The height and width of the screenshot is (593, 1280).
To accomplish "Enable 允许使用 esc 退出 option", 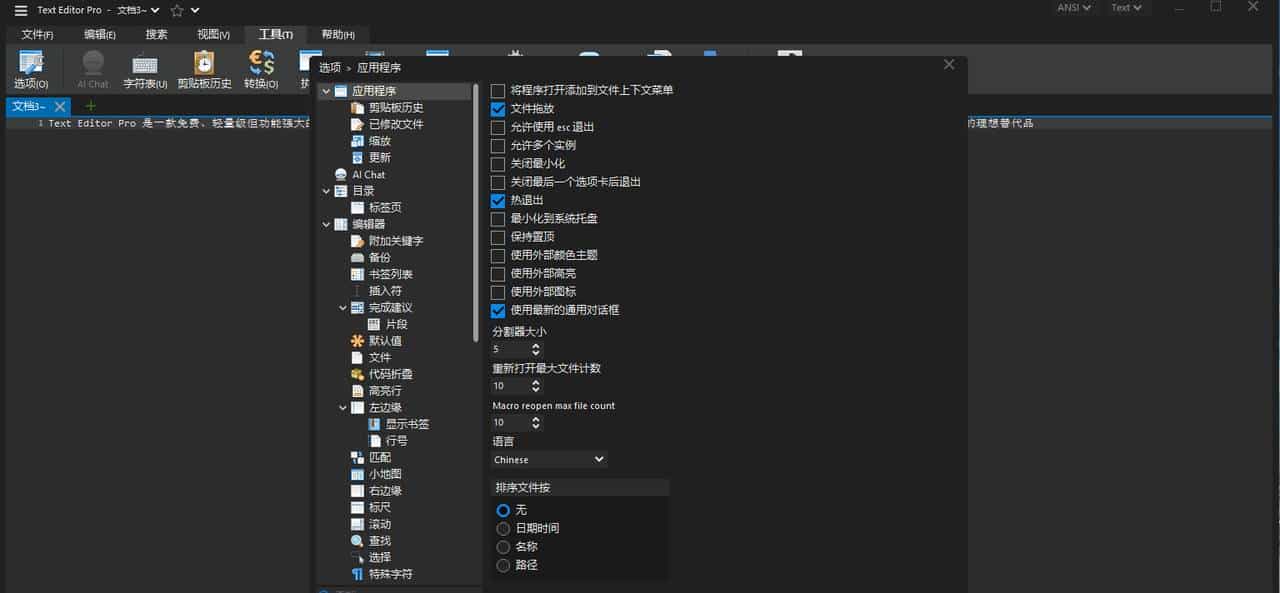I will [497, 127].
